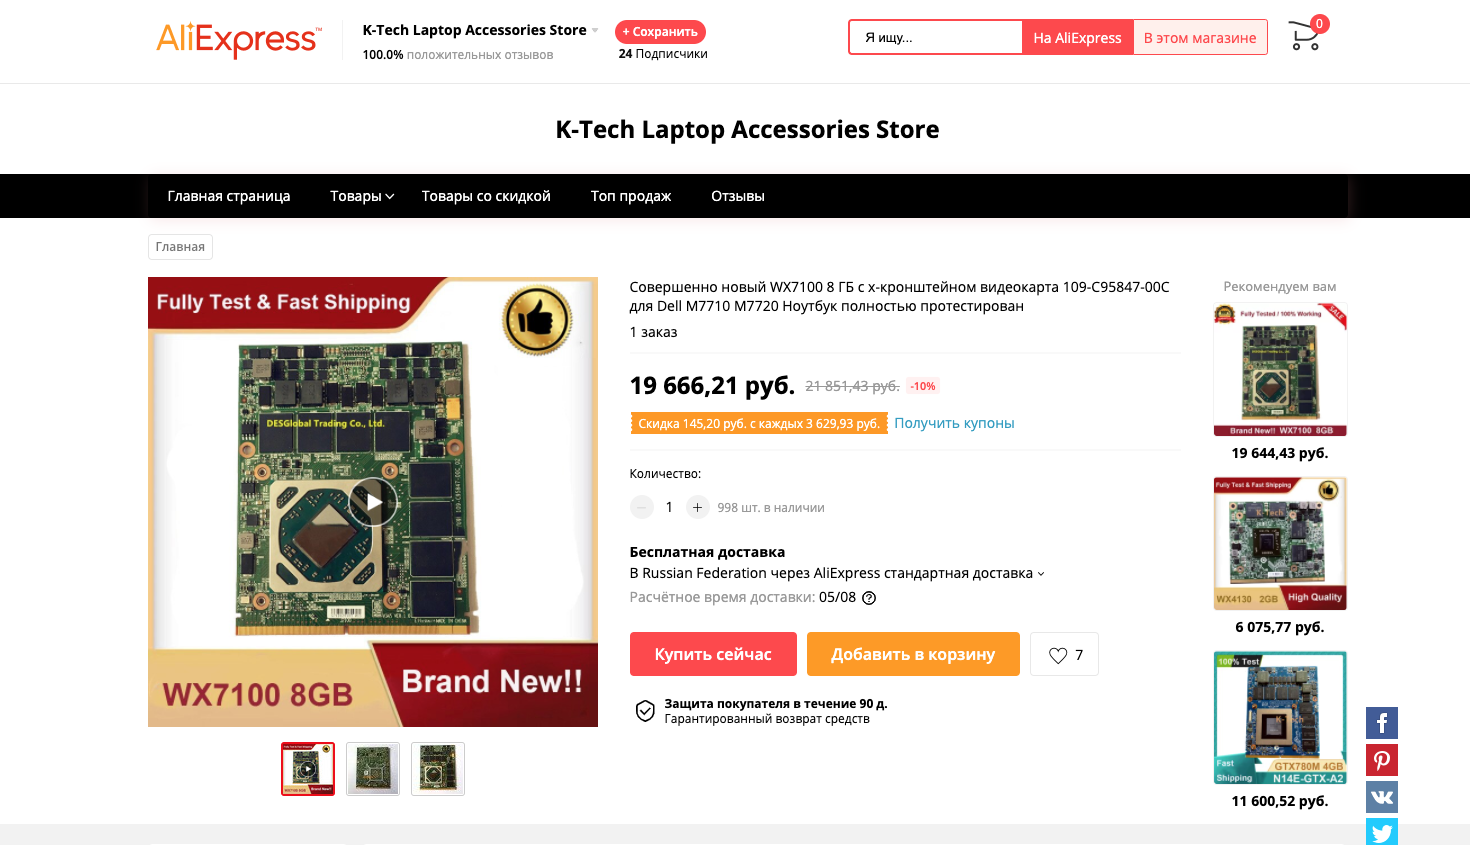Image resolution: width=1470 pixels, height=845 pixels.
Task: Share on VK icon
Action: pos(1382,797)
